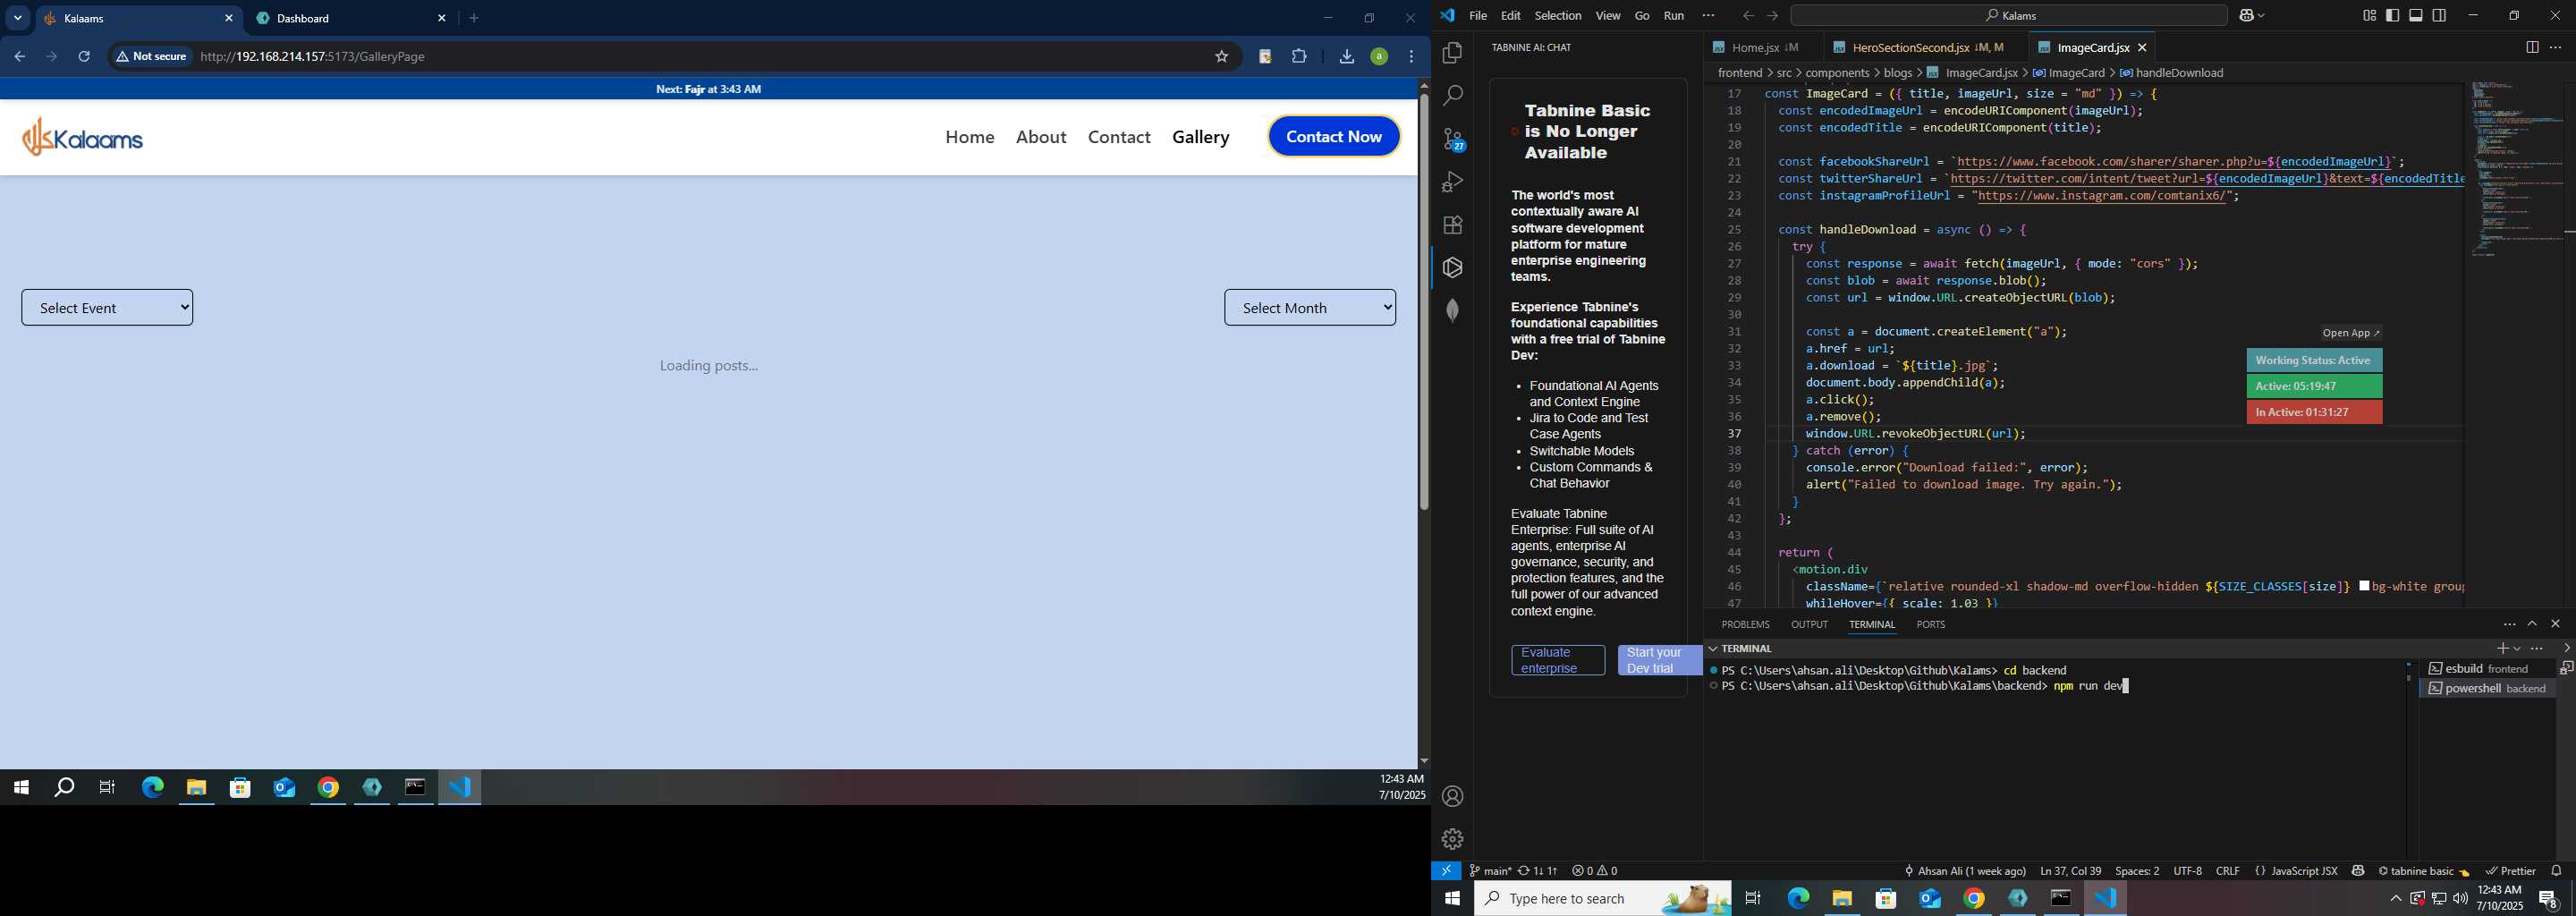This screenshot has height=916, width=2576.
Task: Open the Explorer view in VS Code activity bar
Action: pyautogui.click(x=1452, y=53)
